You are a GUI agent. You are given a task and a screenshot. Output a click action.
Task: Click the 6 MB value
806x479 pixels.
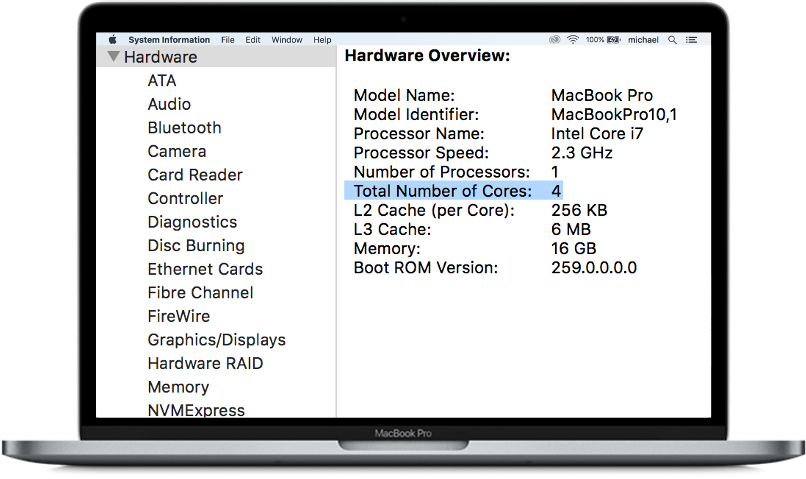(571, 230)
